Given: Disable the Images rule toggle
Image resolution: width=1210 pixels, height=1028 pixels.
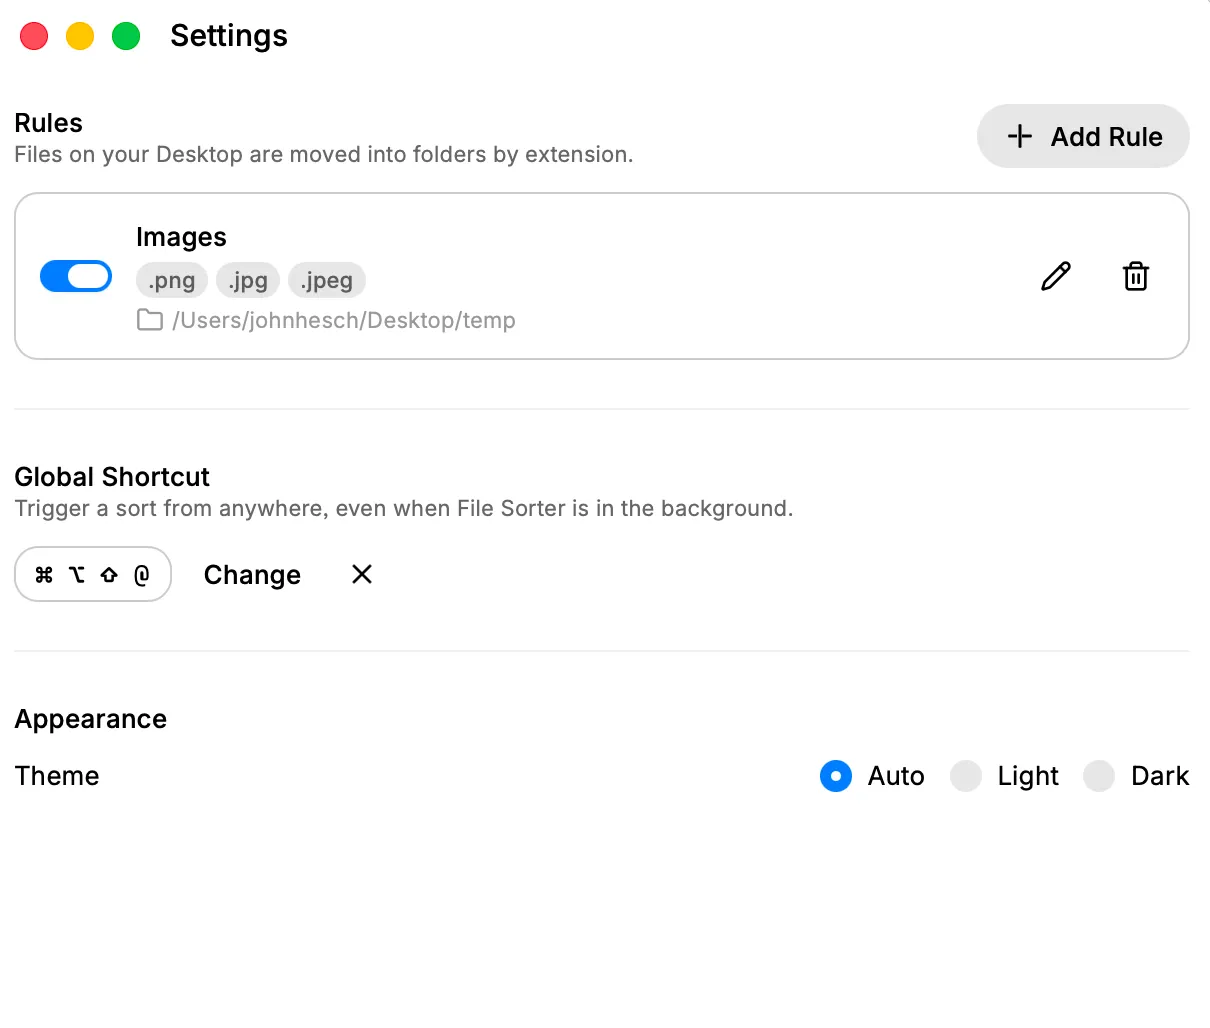Looking at the screenshot, I should pos(76,276).
